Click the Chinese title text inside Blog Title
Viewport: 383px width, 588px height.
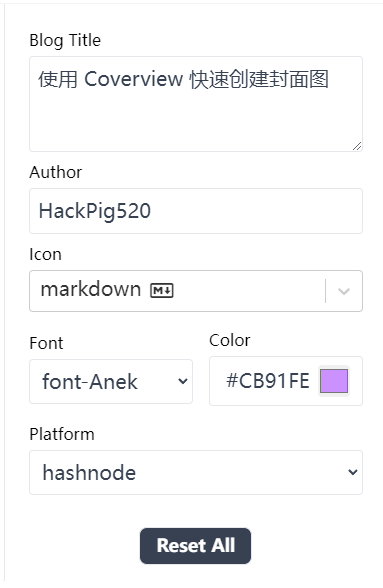[x=183, y=79]
